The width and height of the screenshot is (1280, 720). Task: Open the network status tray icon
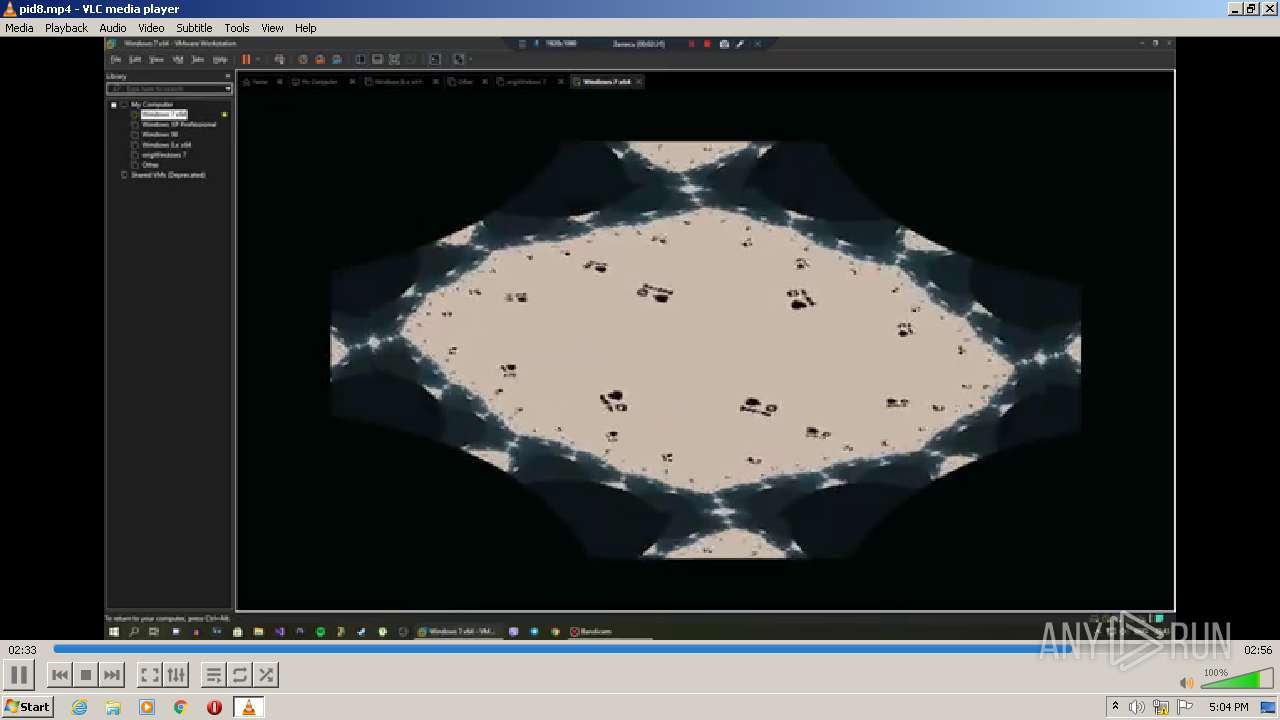1161,707
